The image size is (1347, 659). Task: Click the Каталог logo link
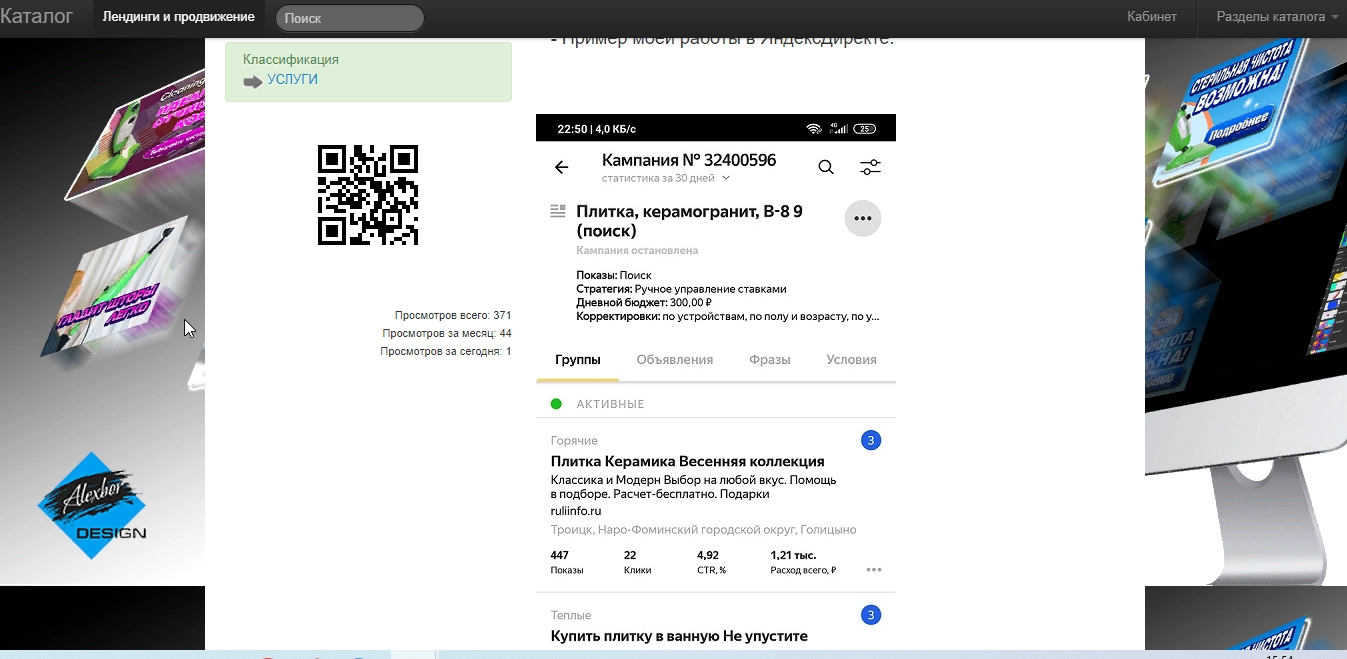click(36, 17)
